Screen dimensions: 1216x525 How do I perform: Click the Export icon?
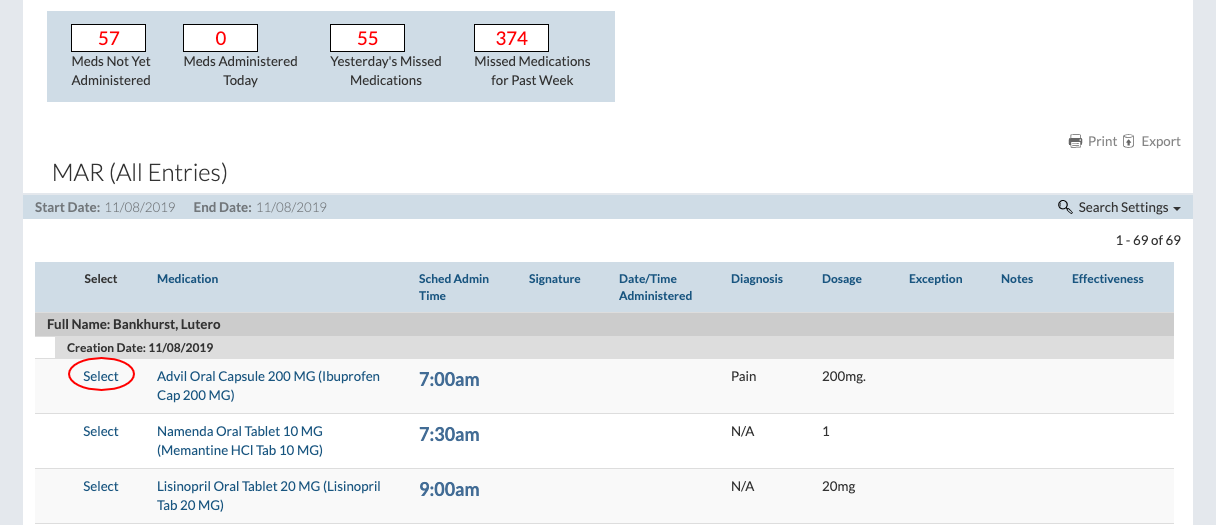pos(1128,141)
